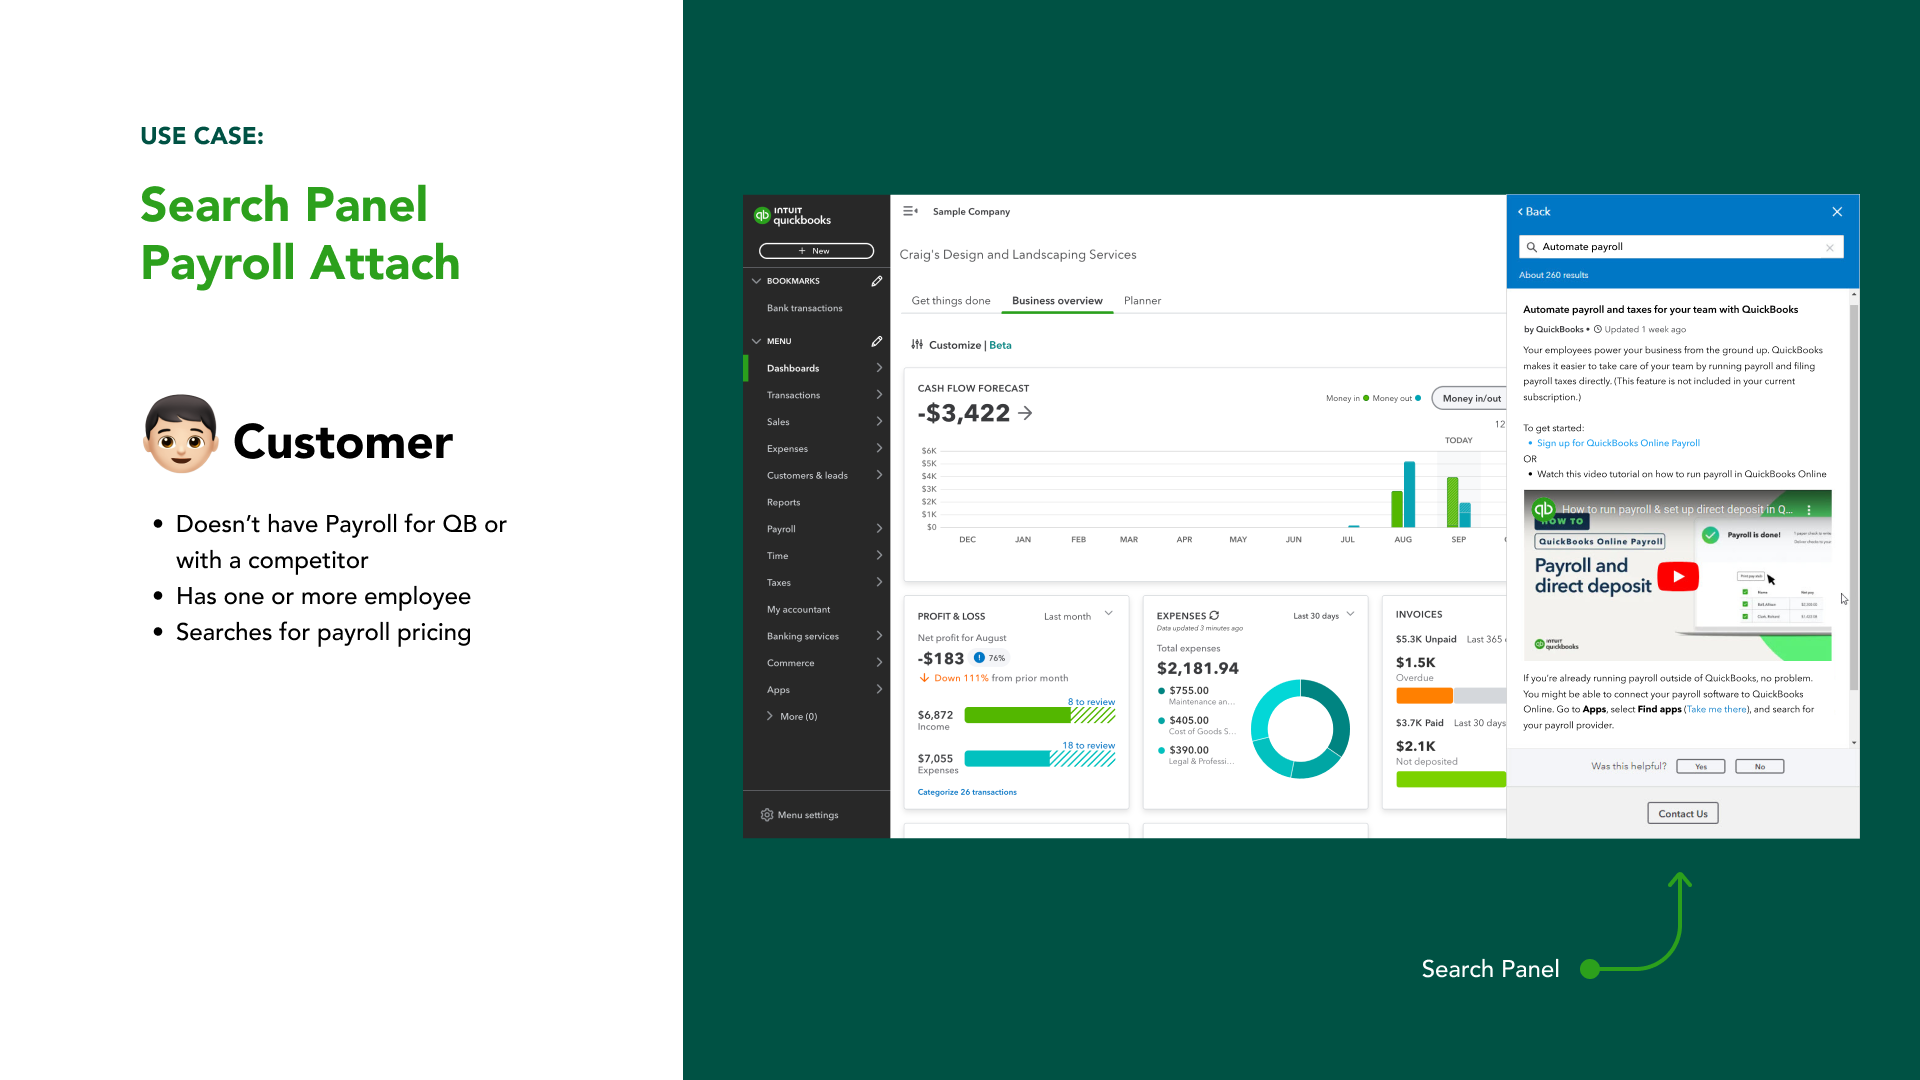Open Last 30 days dropdown in Expenses
Screen dimensions: 1920x1080
1323,615
